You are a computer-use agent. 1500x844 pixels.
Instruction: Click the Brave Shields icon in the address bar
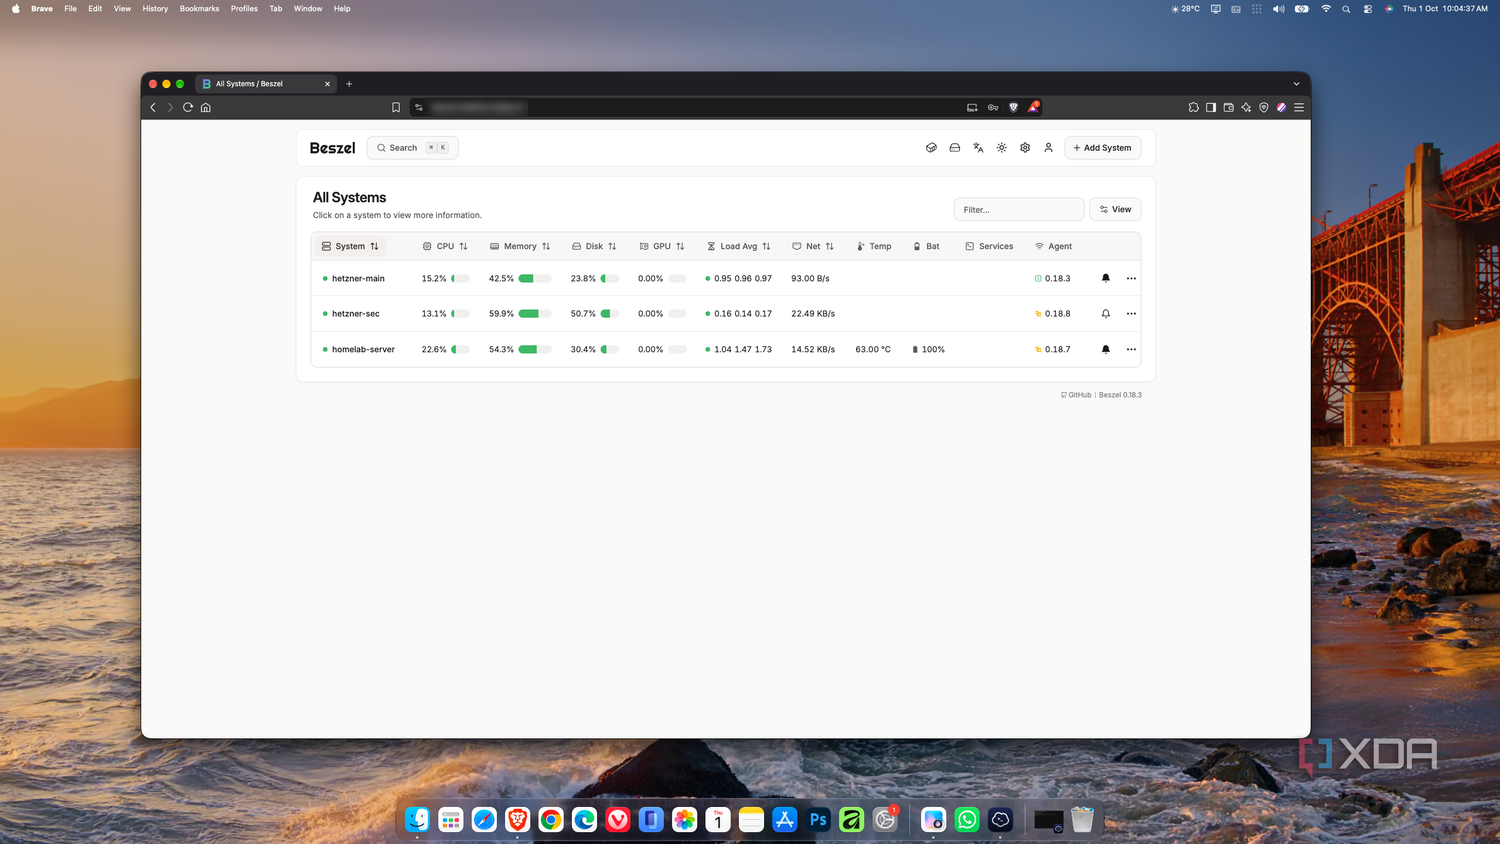[1013, 107]
